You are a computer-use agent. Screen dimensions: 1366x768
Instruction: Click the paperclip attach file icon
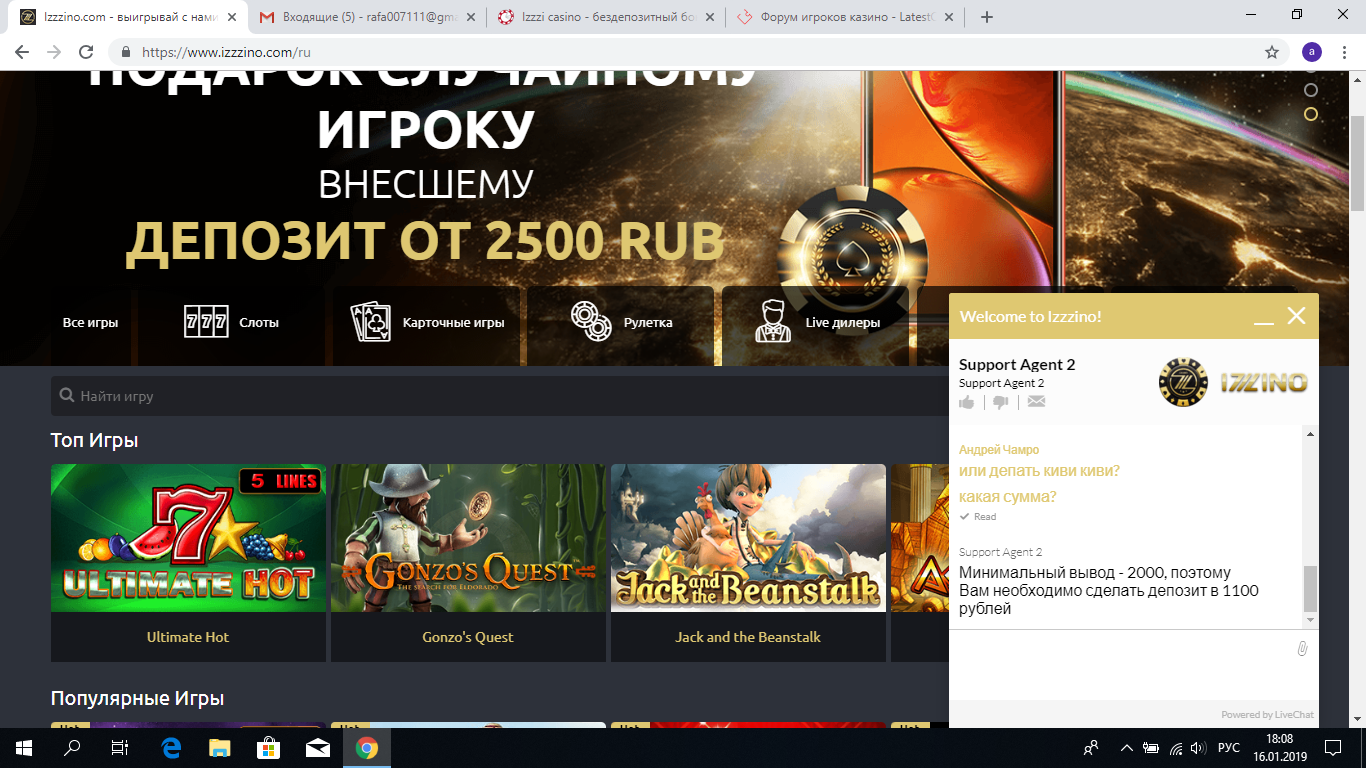tap(1302, 649)
